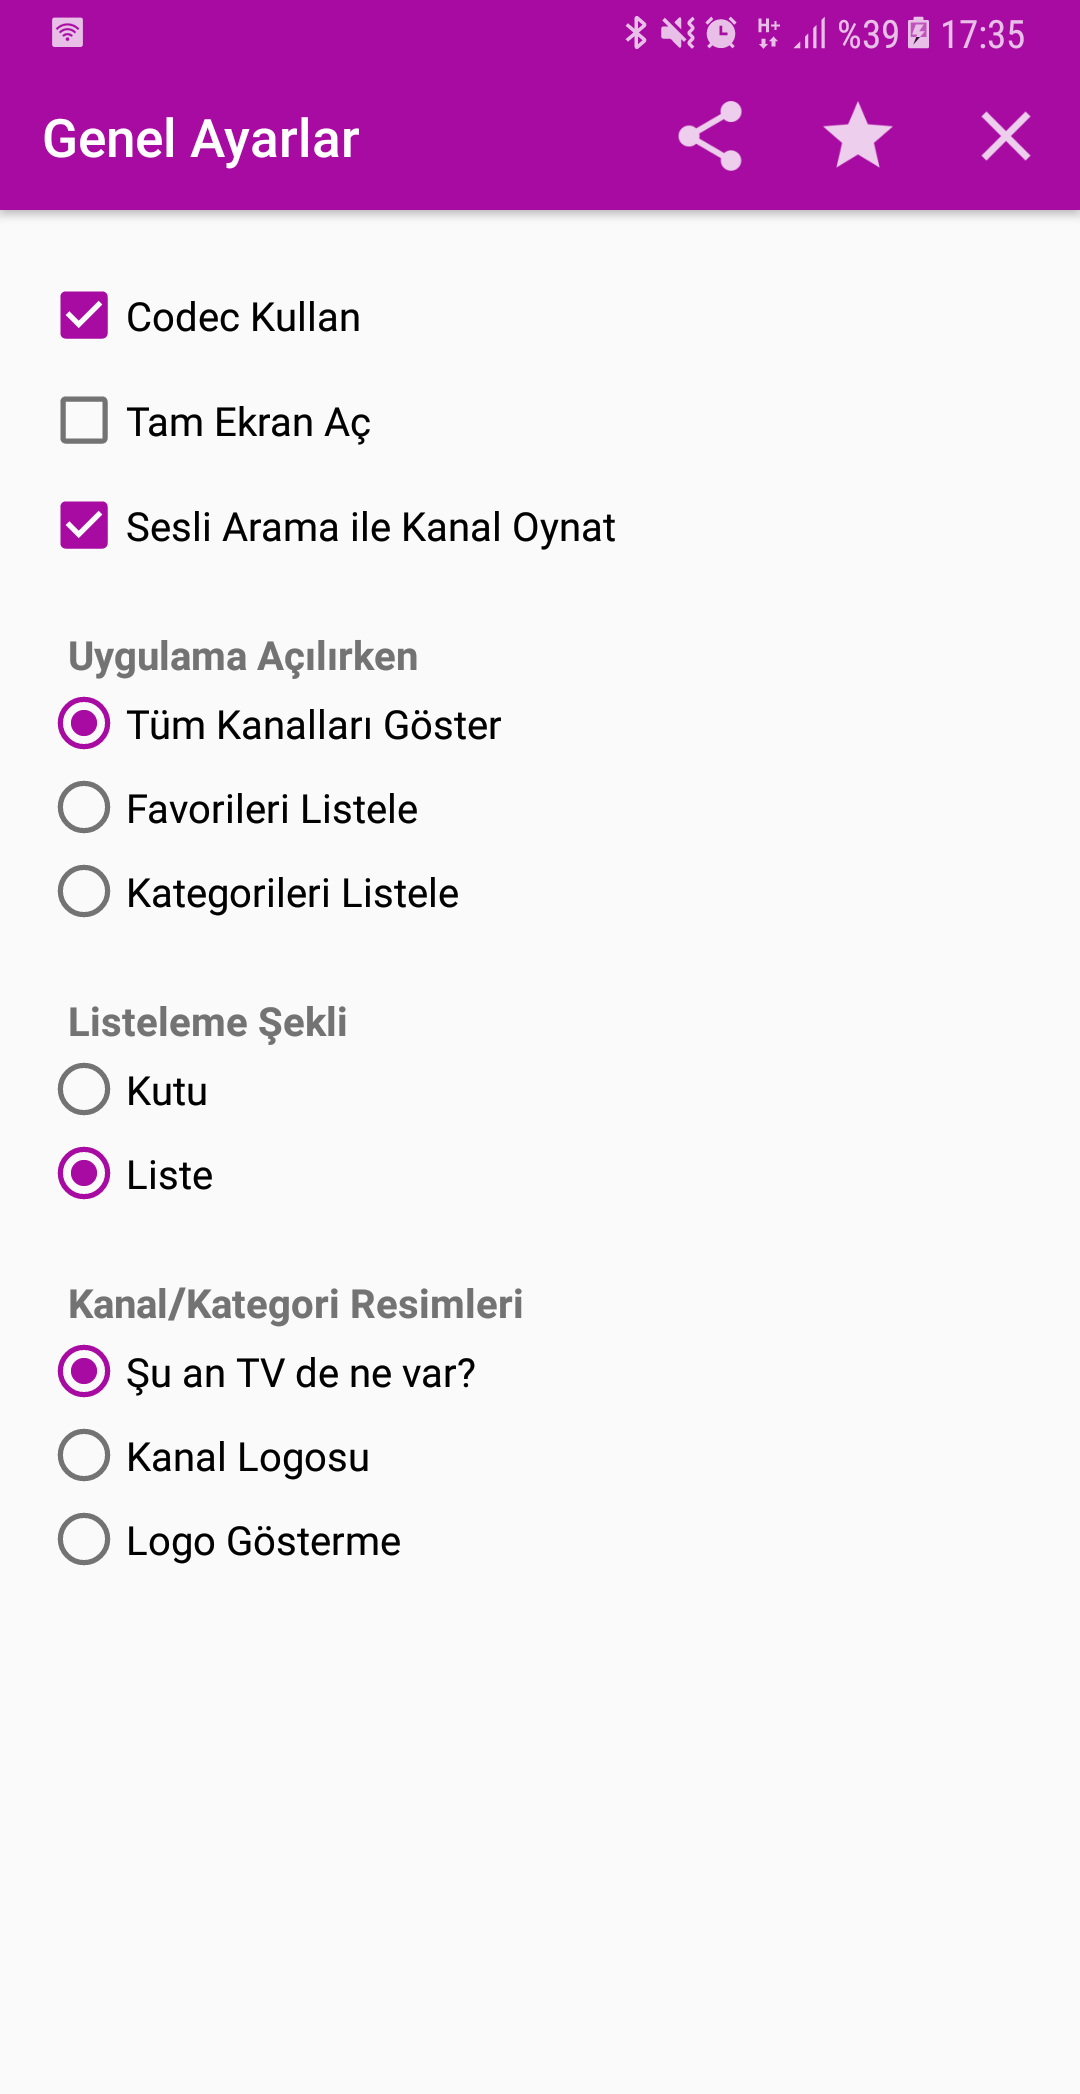The image size is (1080, 2094).
Task: Uncheck the Codec Kullan checkbox
Action: pyautogui.click(x=84, y=316)
